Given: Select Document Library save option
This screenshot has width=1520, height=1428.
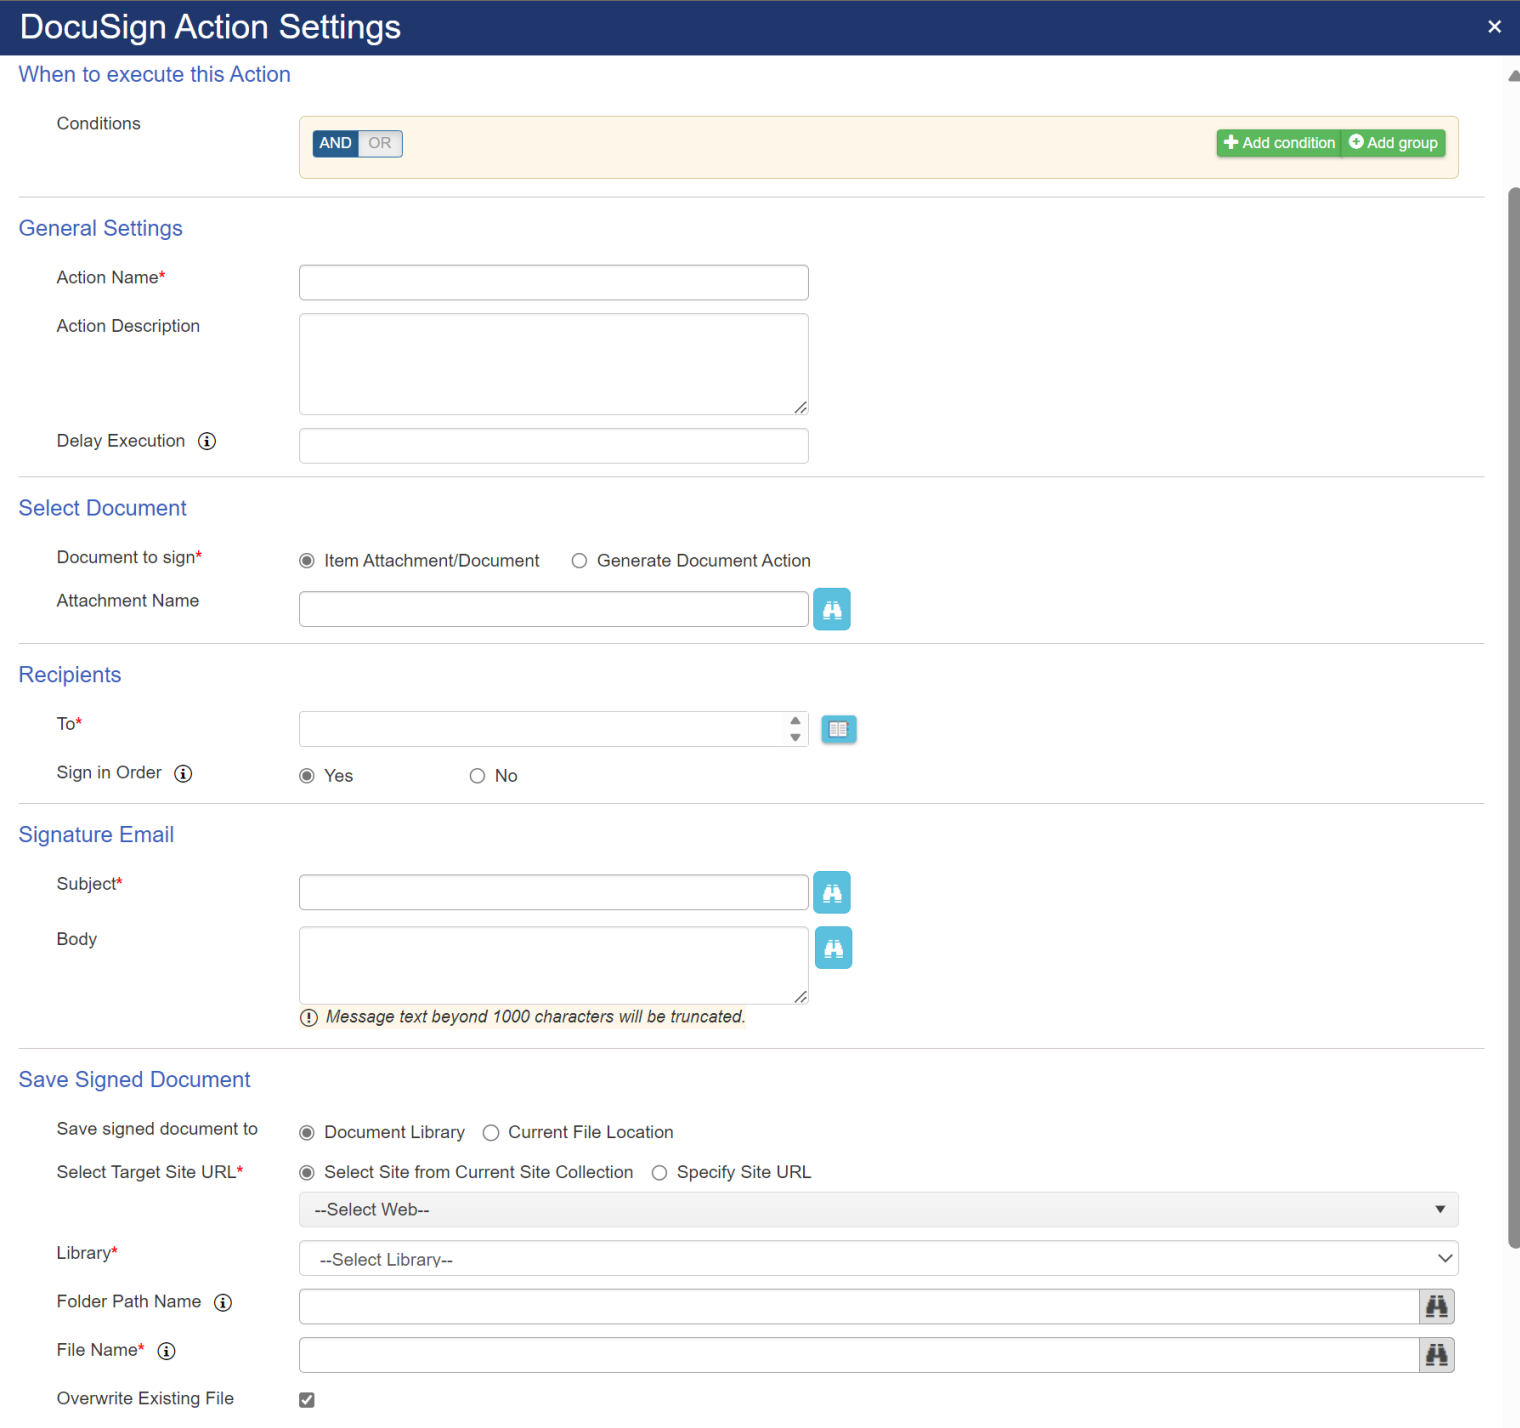Looking at the screenshot, I should (x=307, y=1133).
